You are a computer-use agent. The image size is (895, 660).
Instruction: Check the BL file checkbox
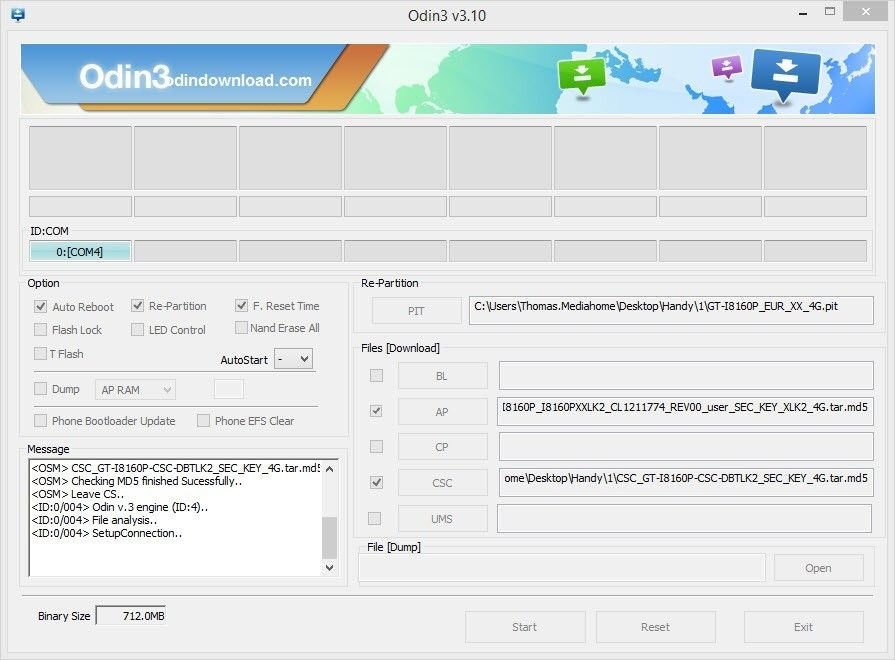(376, 375)
